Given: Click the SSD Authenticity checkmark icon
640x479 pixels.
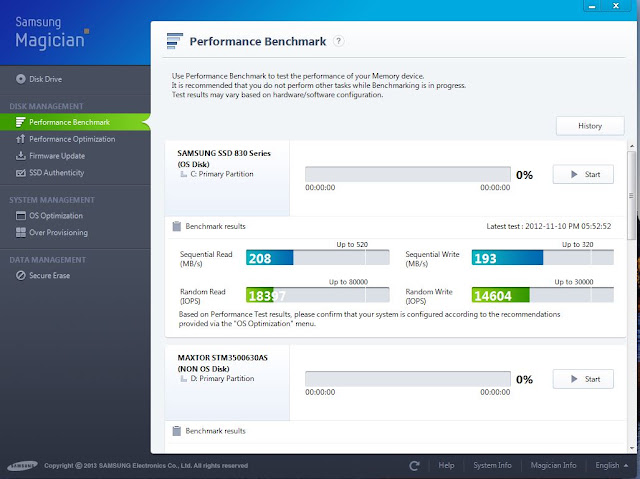Looking at the screenshot, I should (20, 173).
